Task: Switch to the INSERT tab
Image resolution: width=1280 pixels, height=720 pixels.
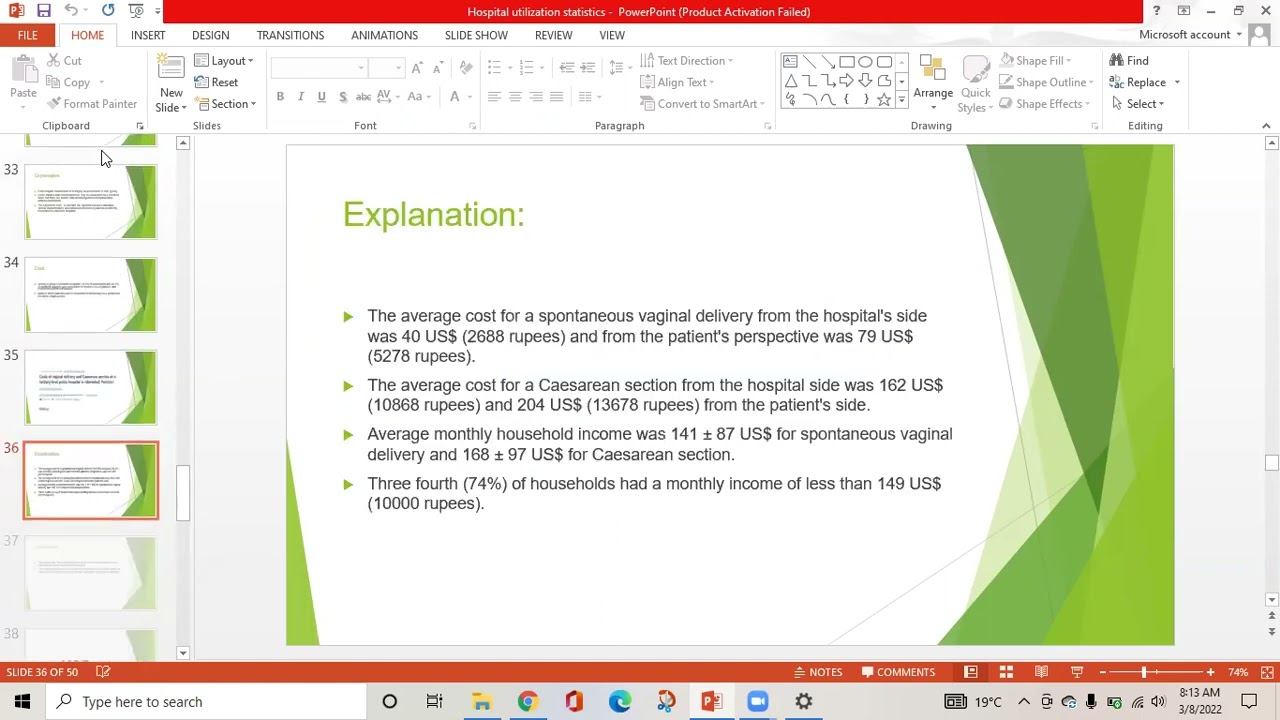Action: tap(147, 35)
